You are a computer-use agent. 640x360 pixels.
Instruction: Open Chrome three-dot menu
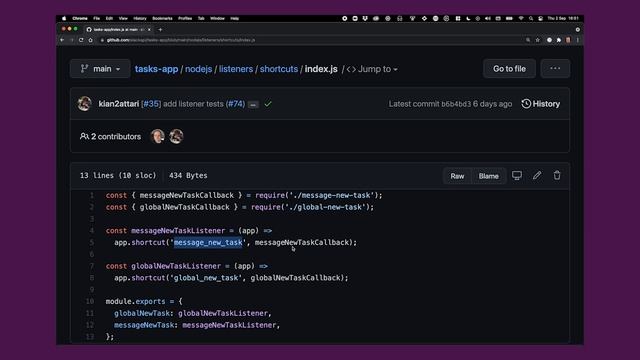click(578, 40)
